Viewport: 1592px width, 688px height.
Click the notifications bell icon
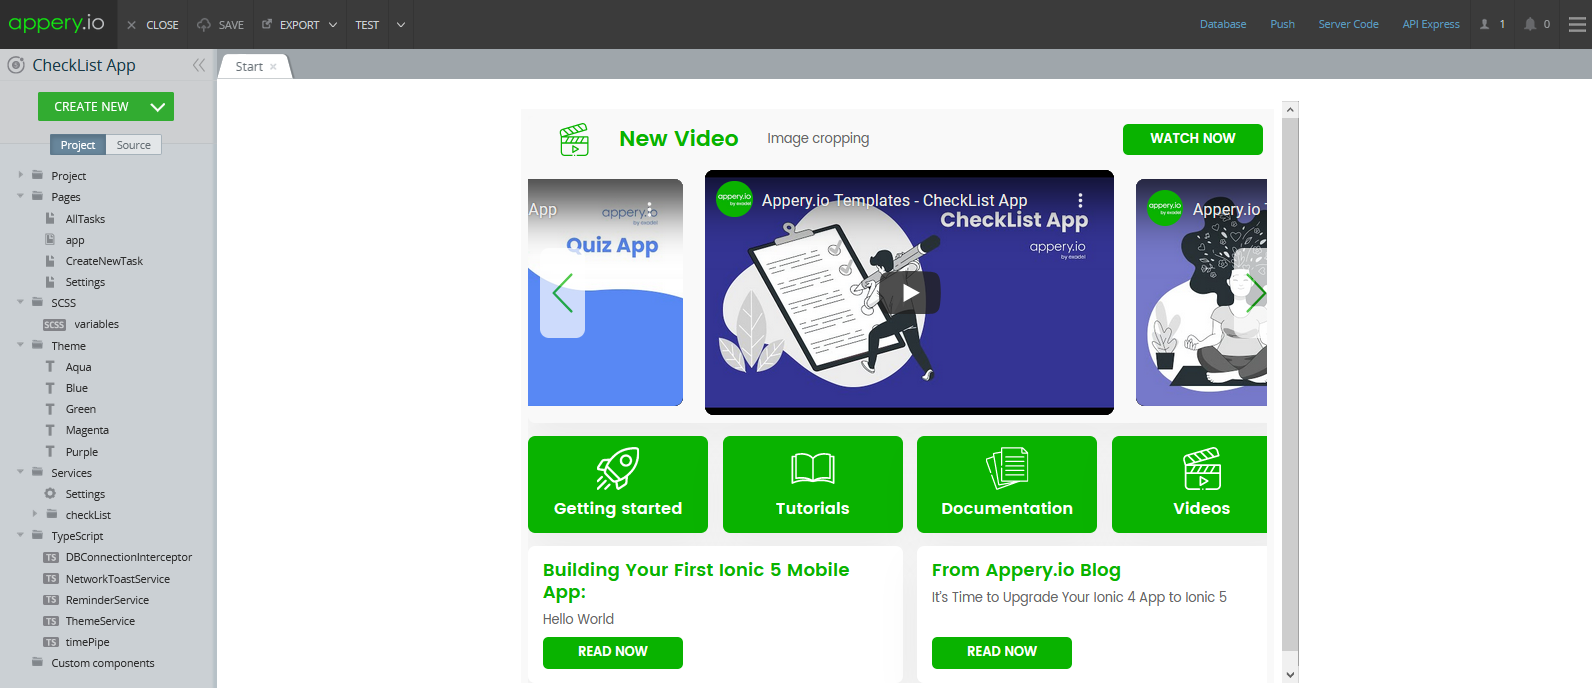[1530, 24]
